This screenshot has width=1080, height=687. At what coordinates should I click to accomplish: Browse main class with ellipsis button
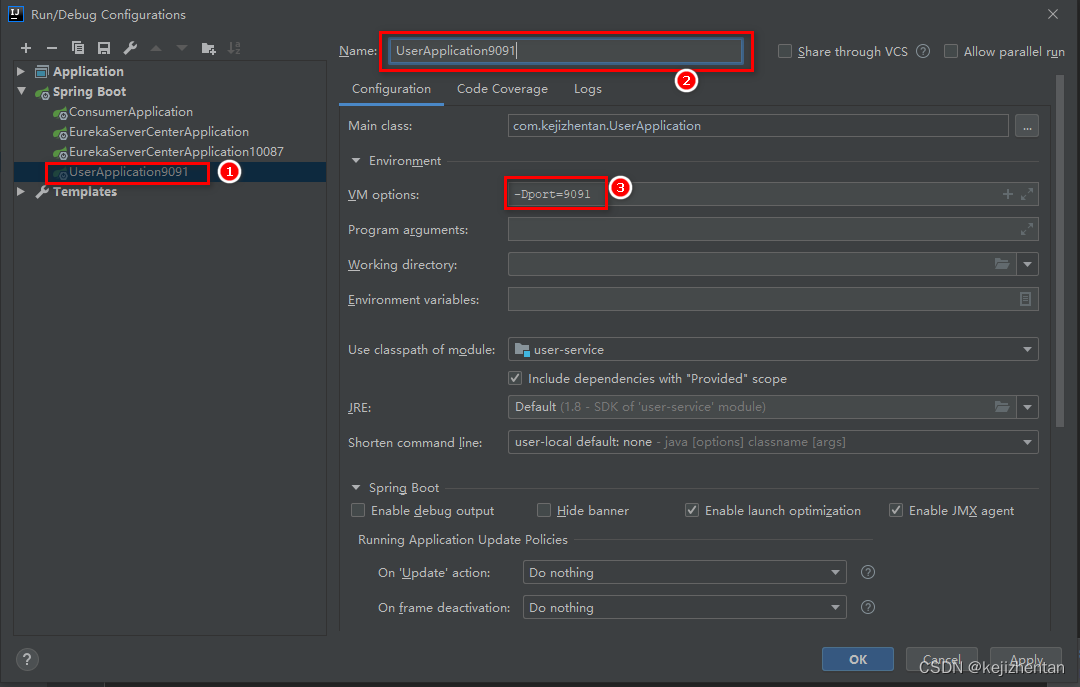point(1027,126)
